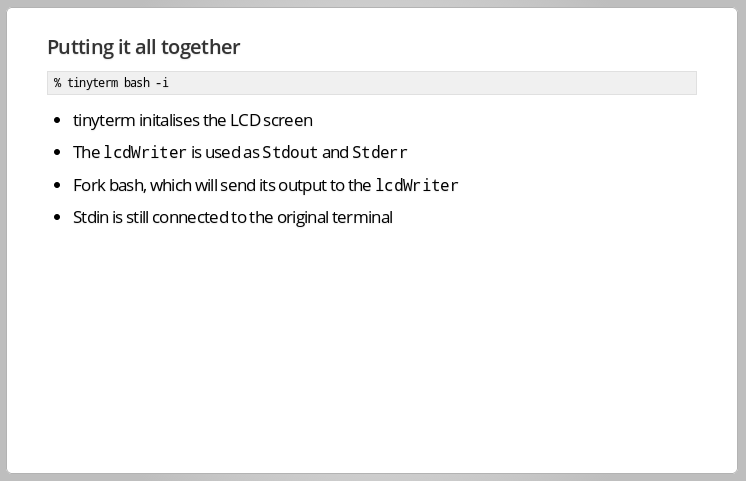Click the "% tinyterm bash -i" code block

click(372, 83)
